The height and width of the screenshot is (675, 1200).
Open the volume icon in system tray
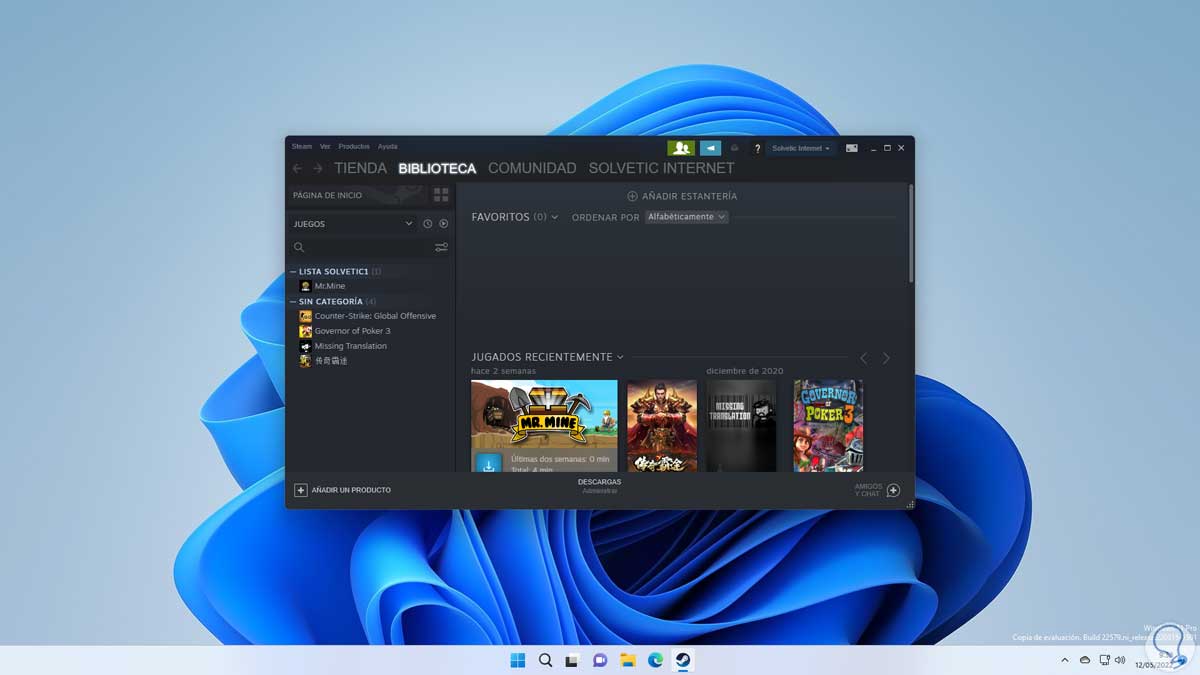pos(1121,660)
